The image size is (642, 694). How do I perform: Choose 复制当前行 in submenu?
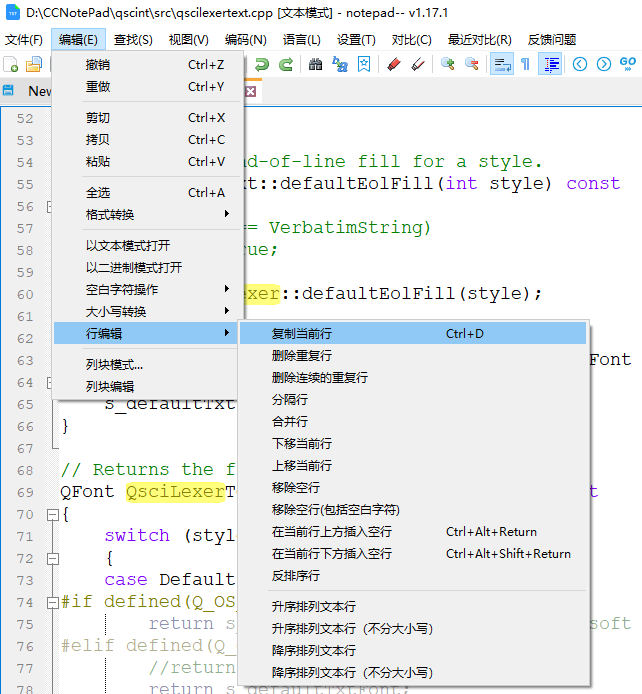point(413,334)
